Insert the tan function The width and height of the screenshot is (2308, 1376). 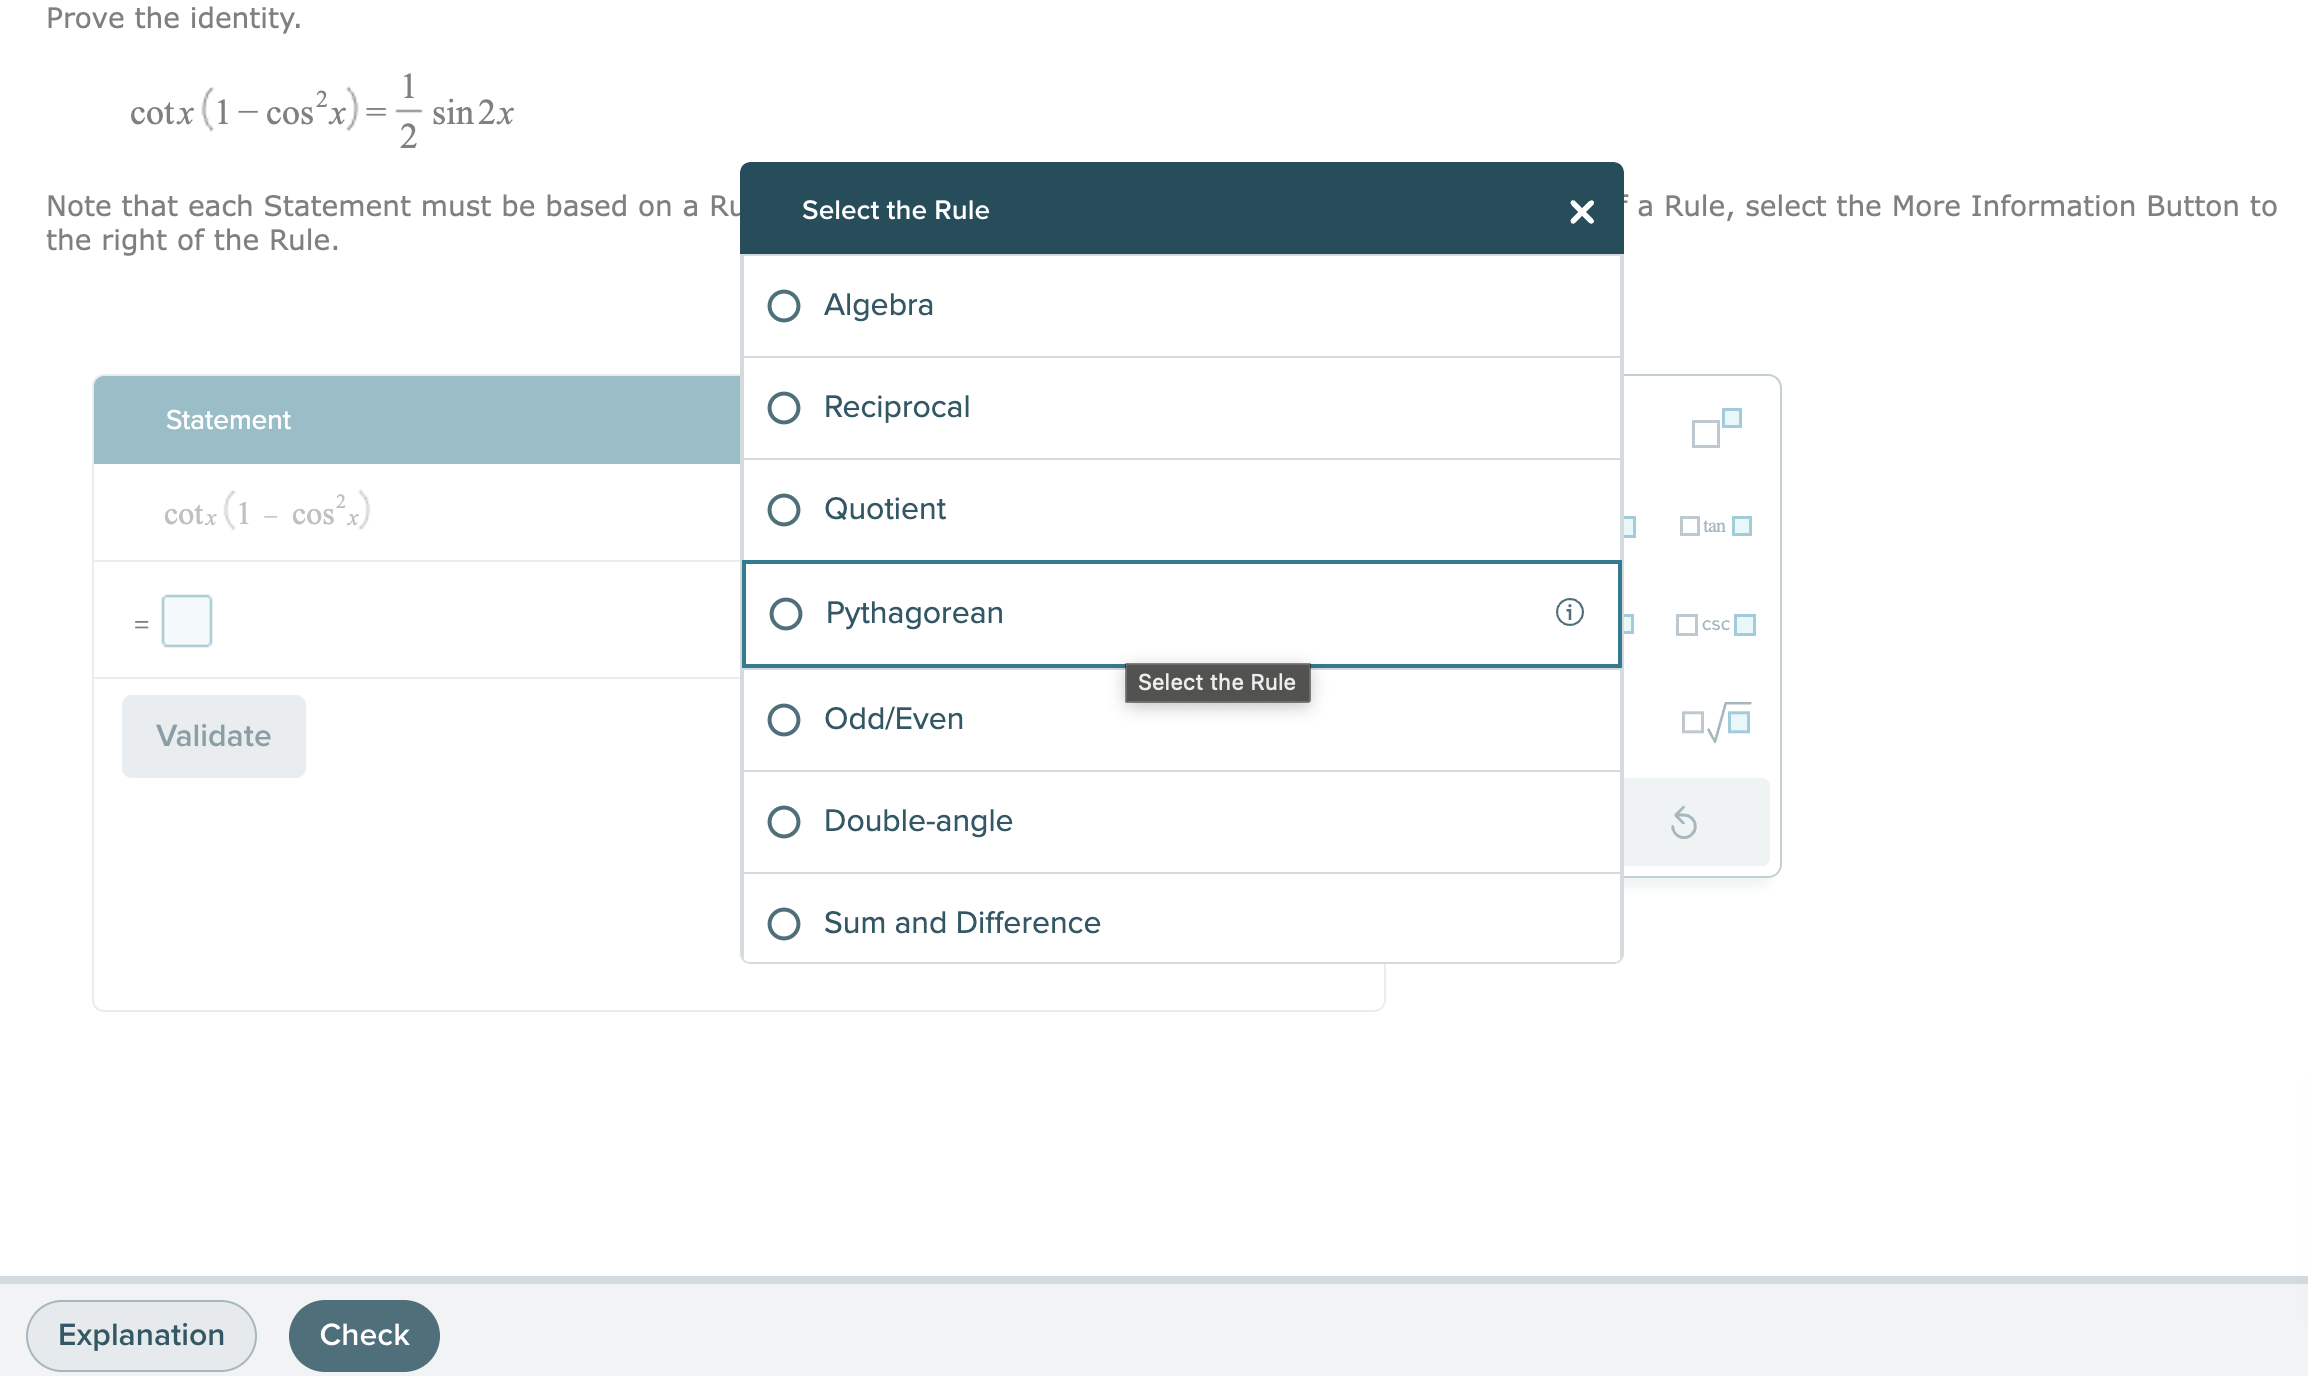point(1716,525)
